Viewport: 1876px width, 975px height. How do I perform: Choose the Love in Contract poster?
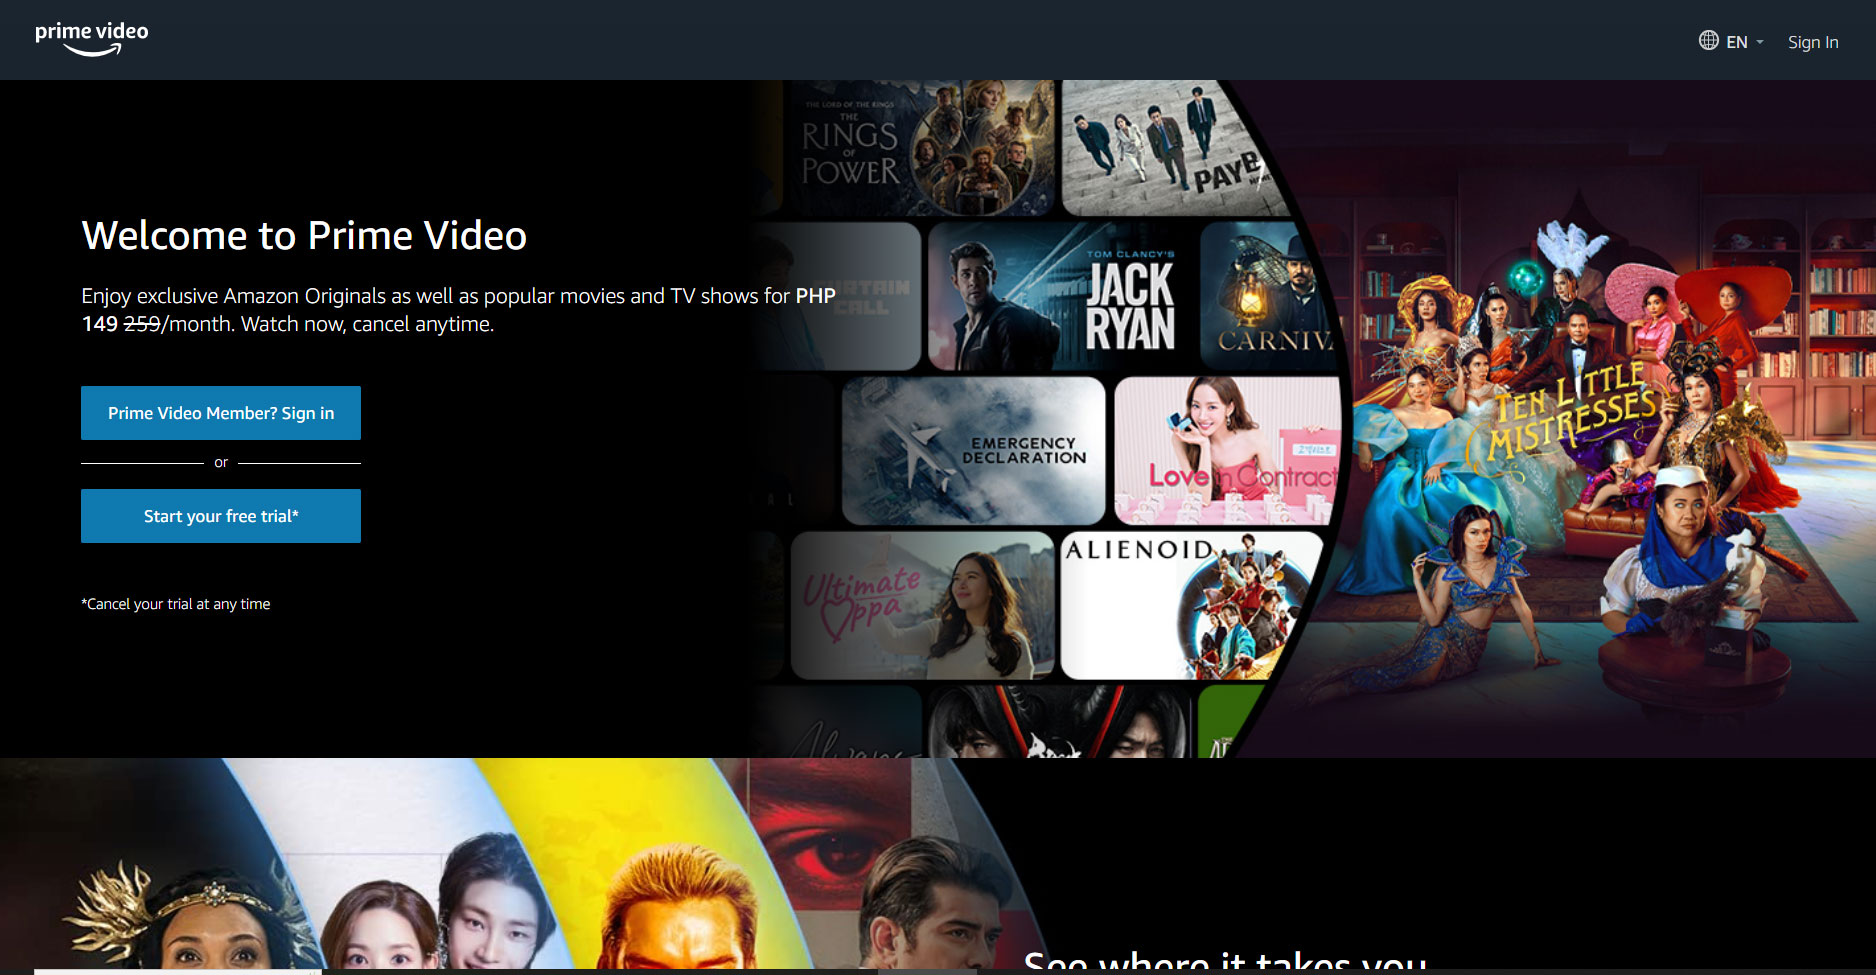1228,451
